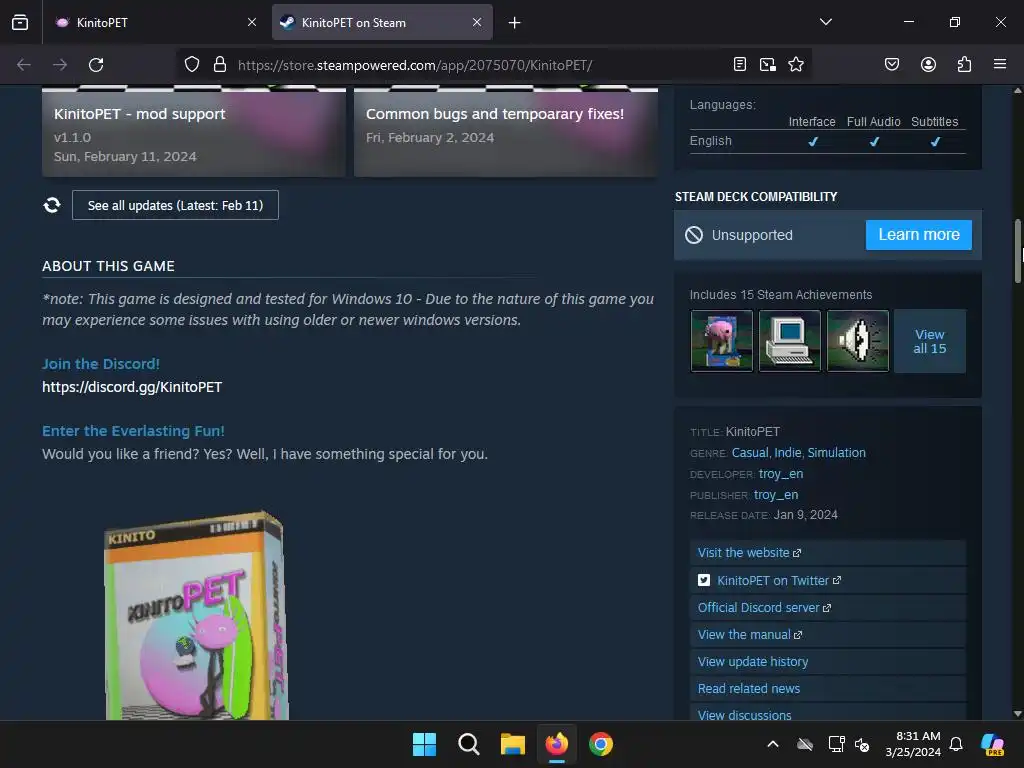The width and height of the screenshot is (1024, 768).
Task: Save page to Pocket
Action: 892,65
